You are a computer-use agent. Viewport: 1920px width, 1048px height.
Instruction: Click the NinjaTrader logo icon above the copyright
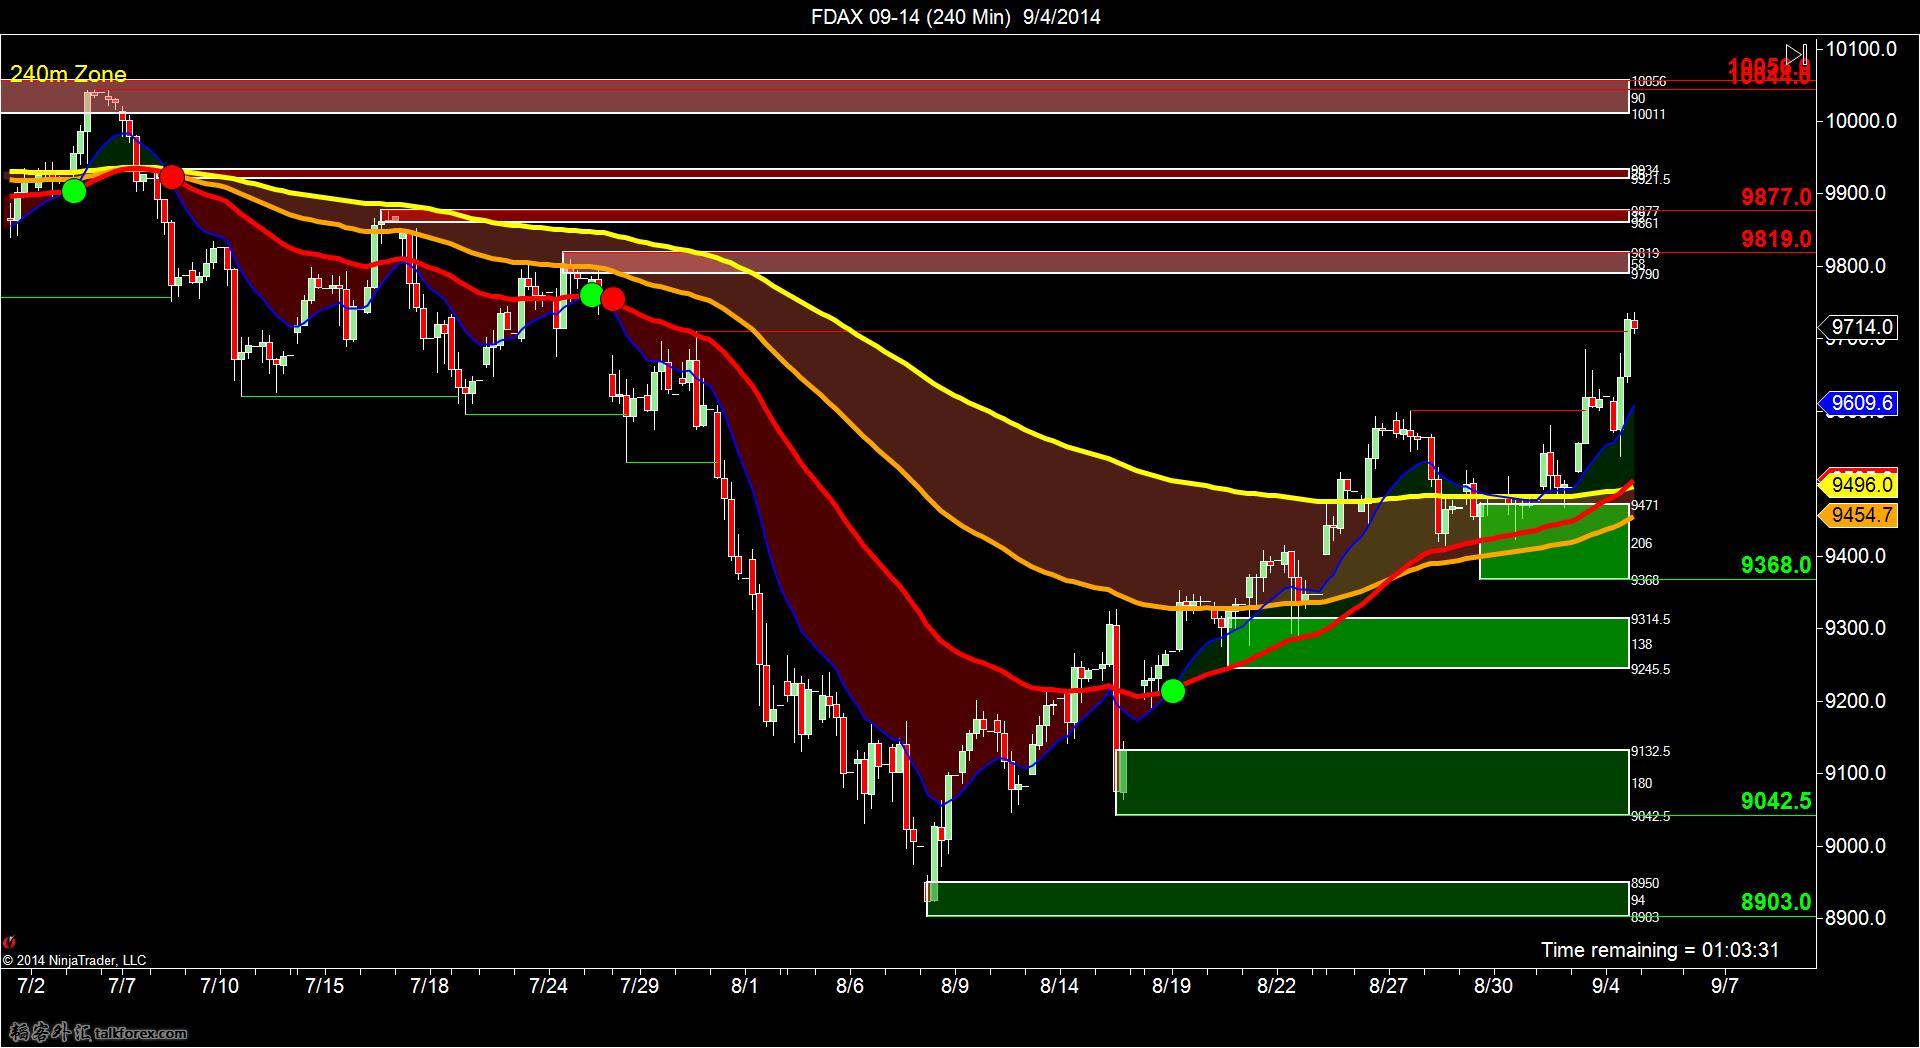point(9,942)
